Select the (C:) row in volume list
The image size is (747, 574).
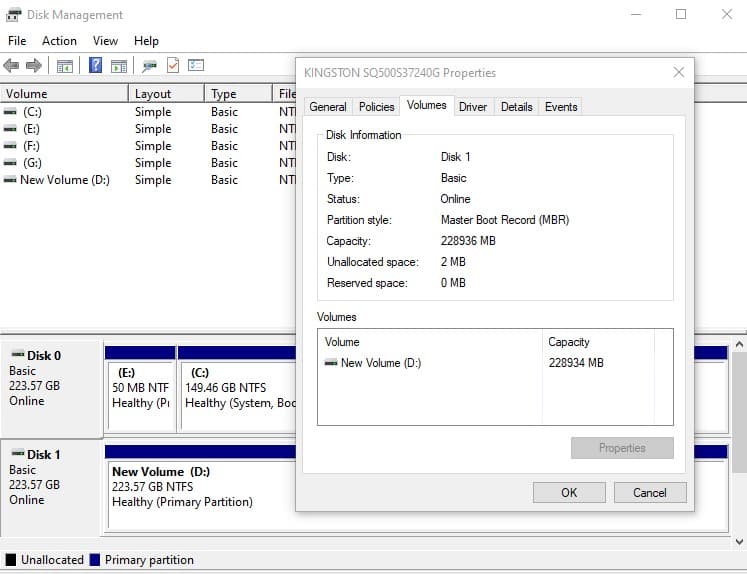click(32, 112)
